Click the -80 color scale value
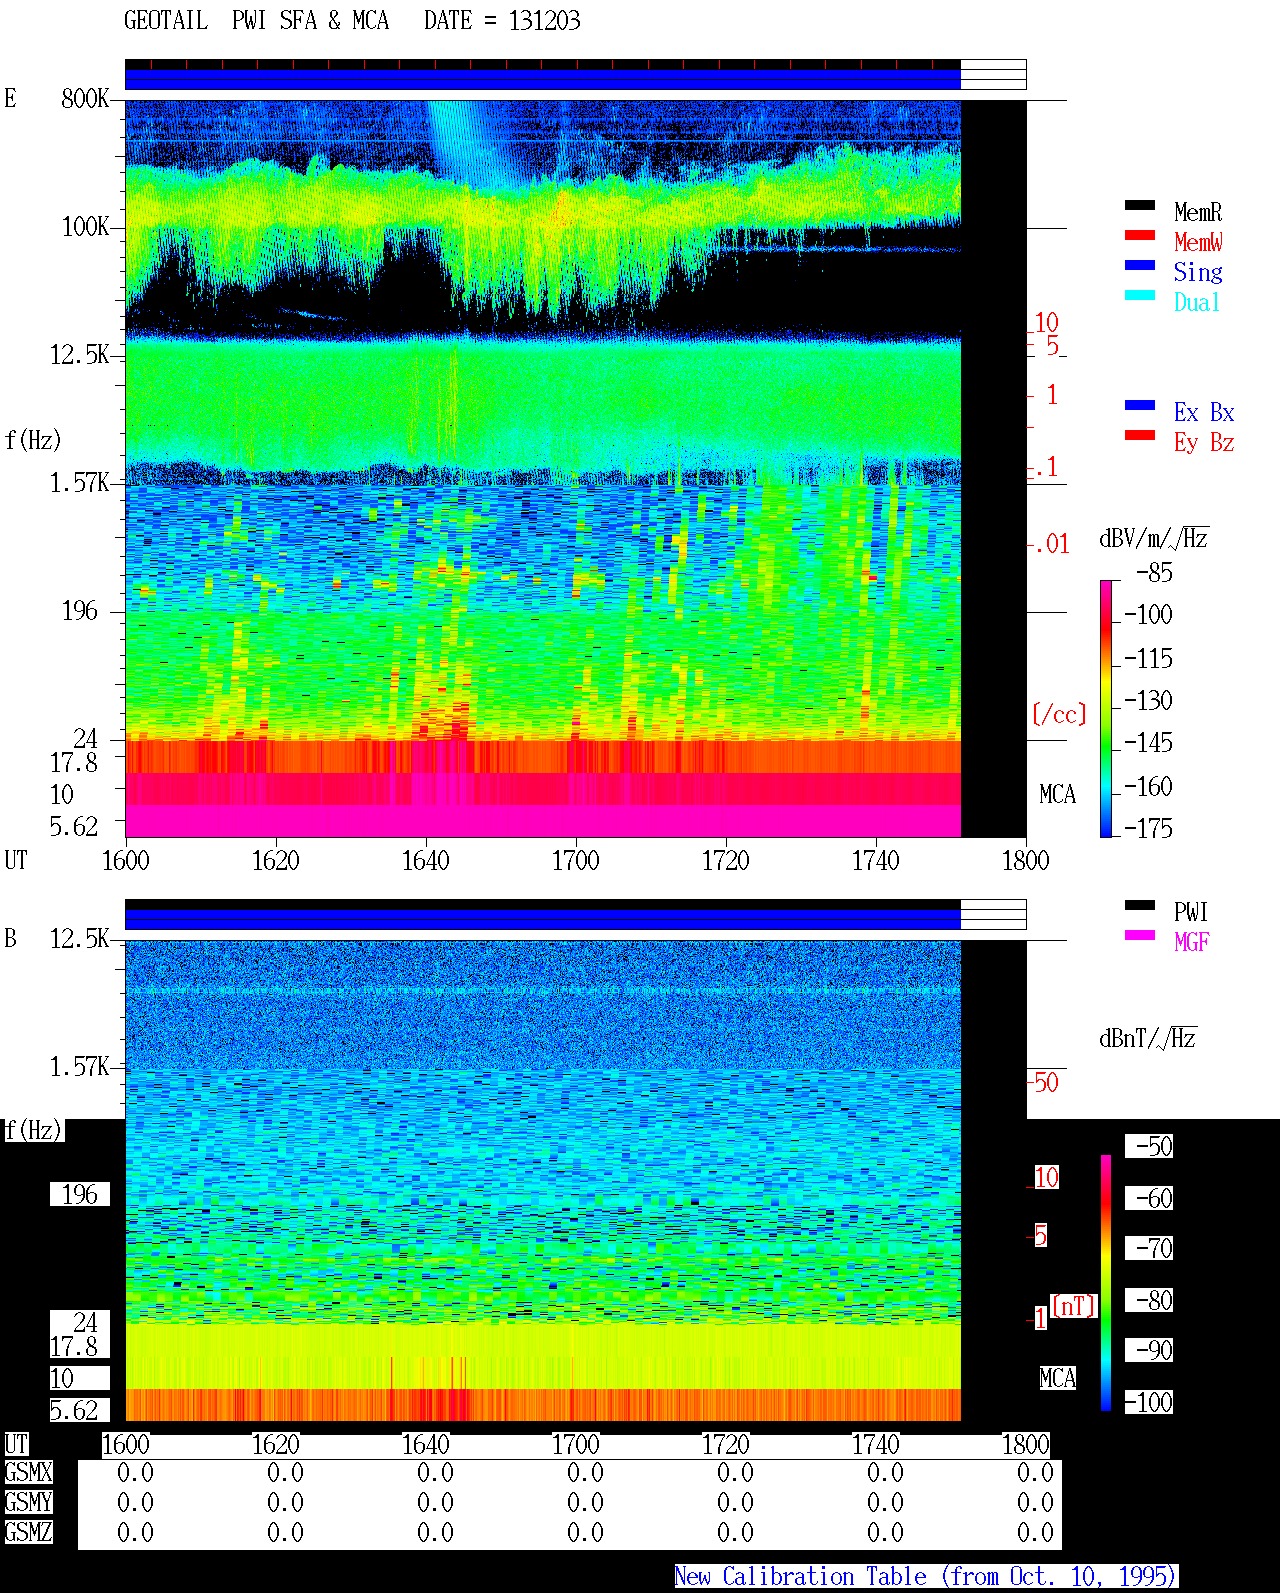 (x=1149, y=1300)
